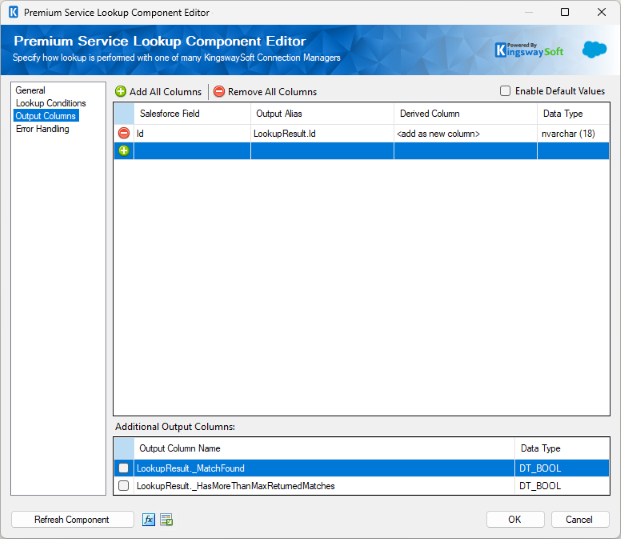Click the Salesforce cloud logo
This screenshot has height=539, width=621.
click(x=594, y=50)
